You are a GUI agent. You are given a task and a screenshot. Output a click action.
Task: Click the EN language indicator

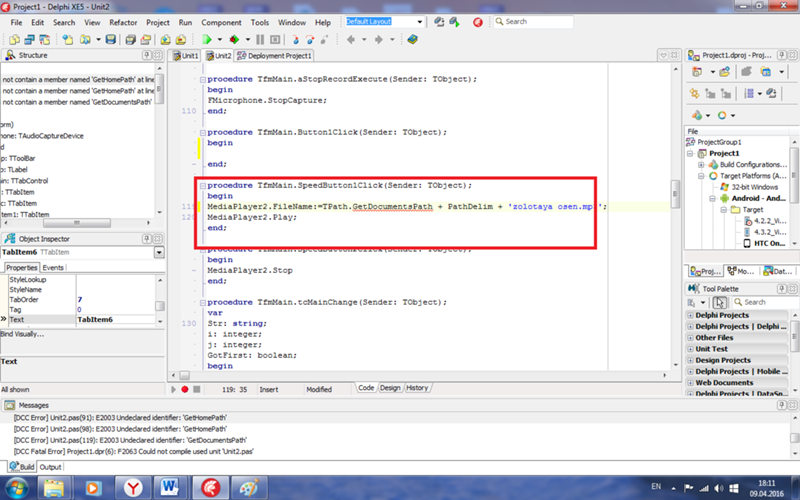(x=656, y=486)
